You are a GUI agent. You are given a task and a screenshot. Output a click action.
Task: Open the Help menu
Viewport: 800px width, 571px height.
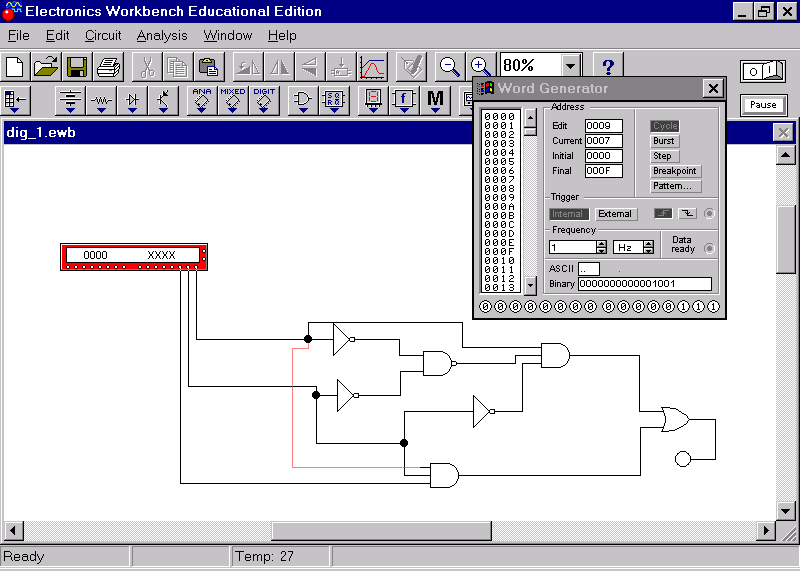click(x=282, y=36)
